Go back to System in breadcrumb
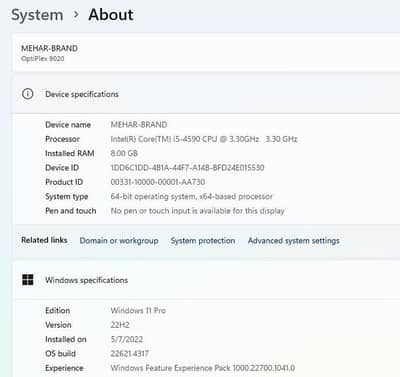The width and height of the screenshot is (400, 377). click(x=37, y=15)
